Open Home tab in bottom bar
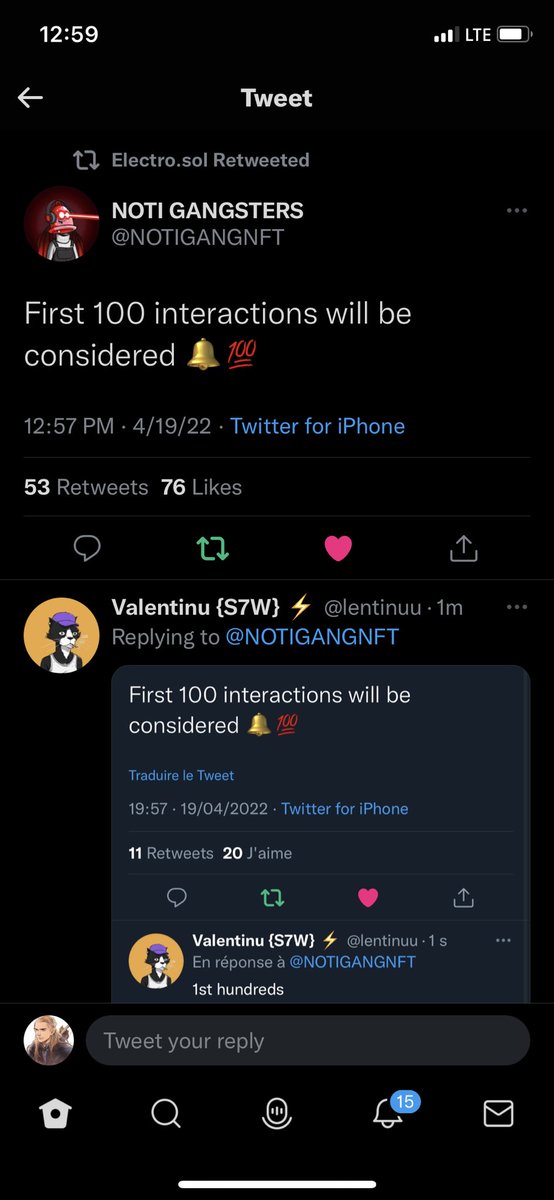Screen dimensions: 554x1200 (x=55, y=1113)
